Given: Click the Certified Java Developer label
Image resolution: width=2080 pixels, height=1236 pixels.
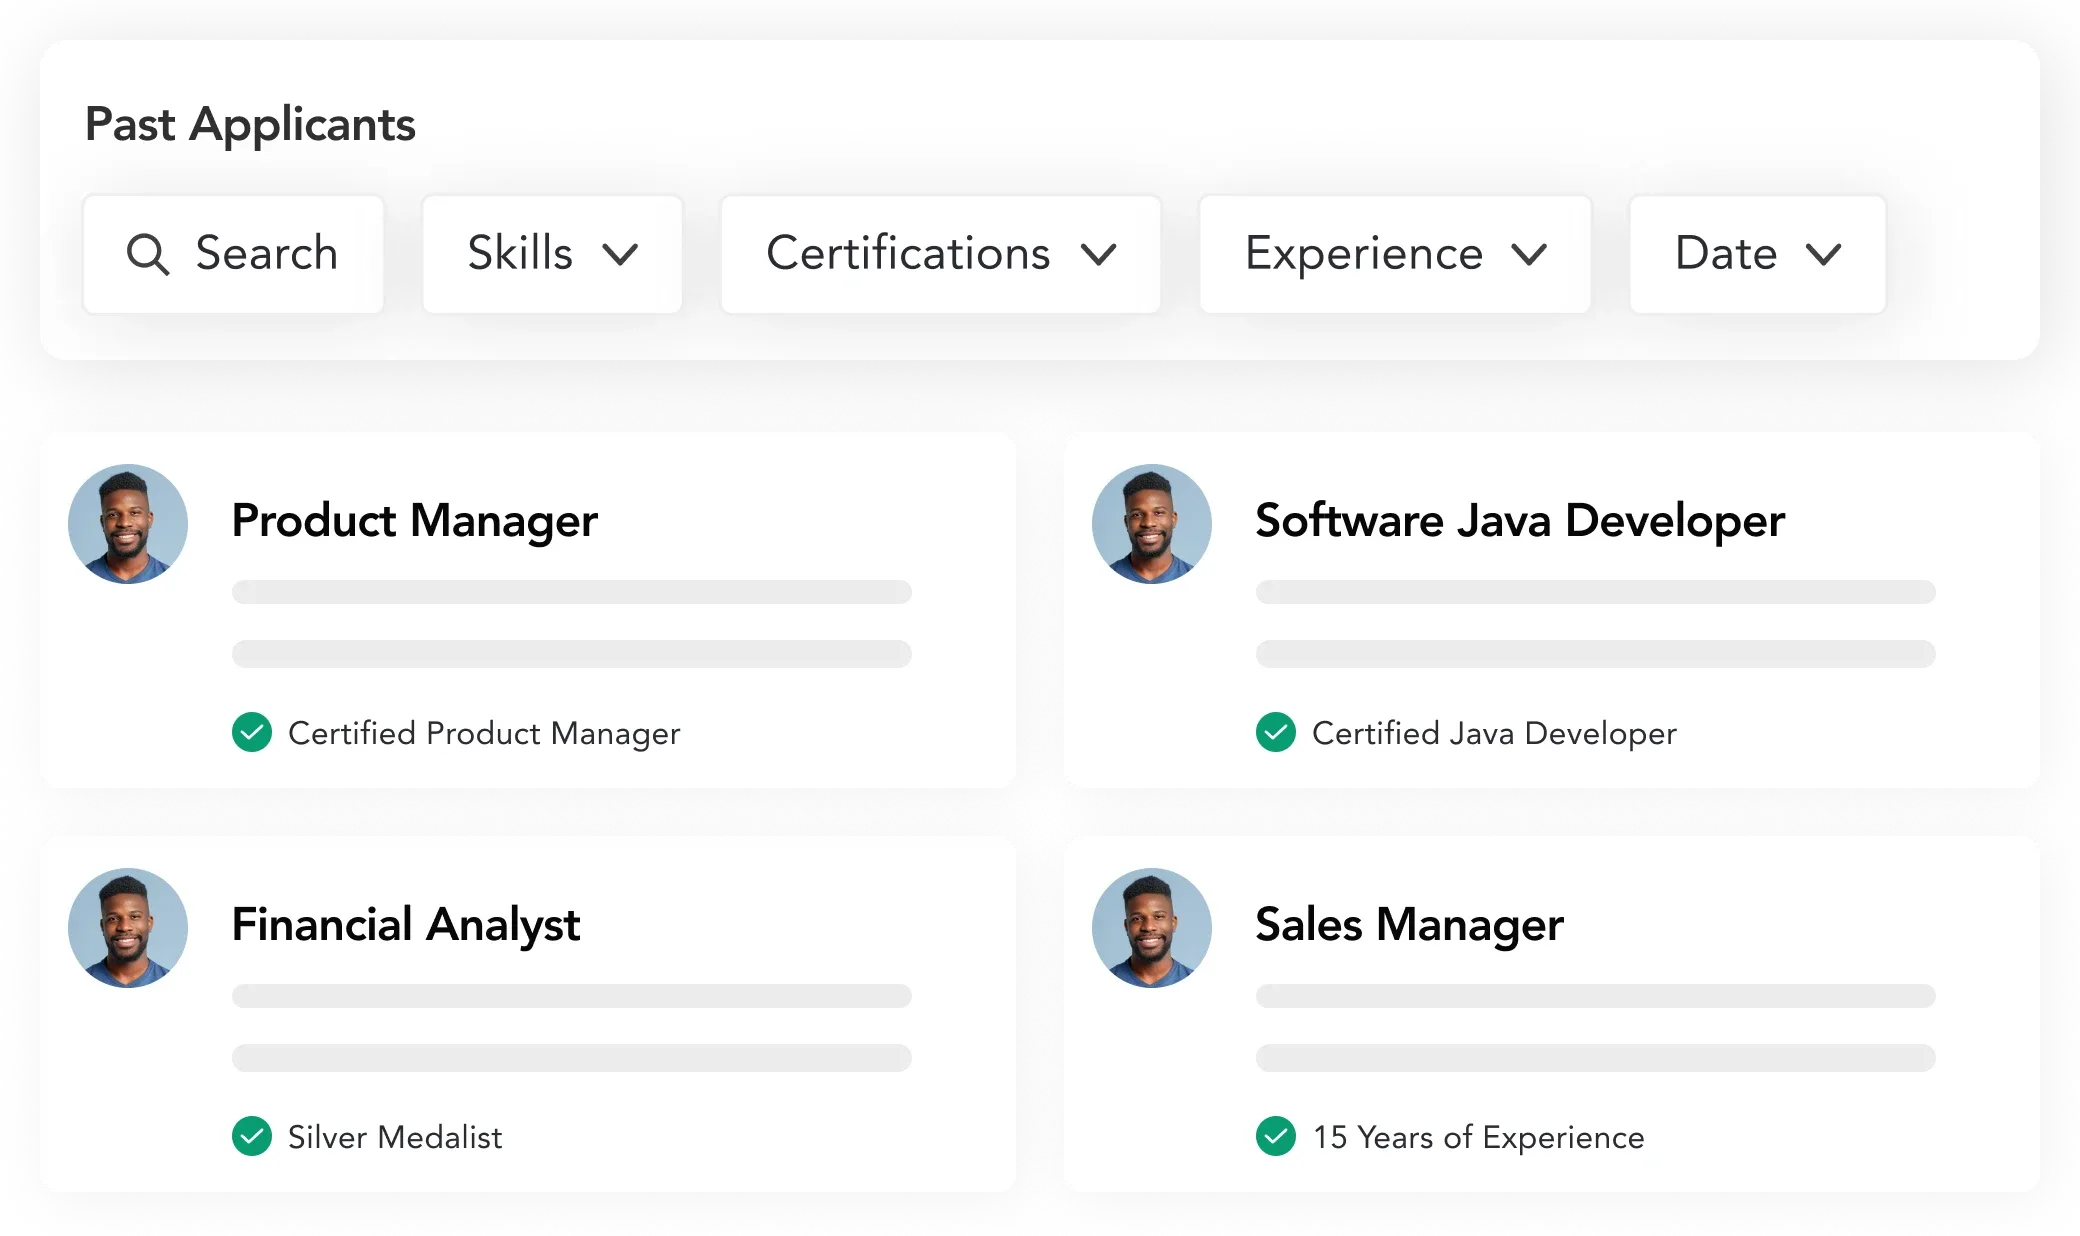Looking at the screenshot, I should coord(1494,733).
